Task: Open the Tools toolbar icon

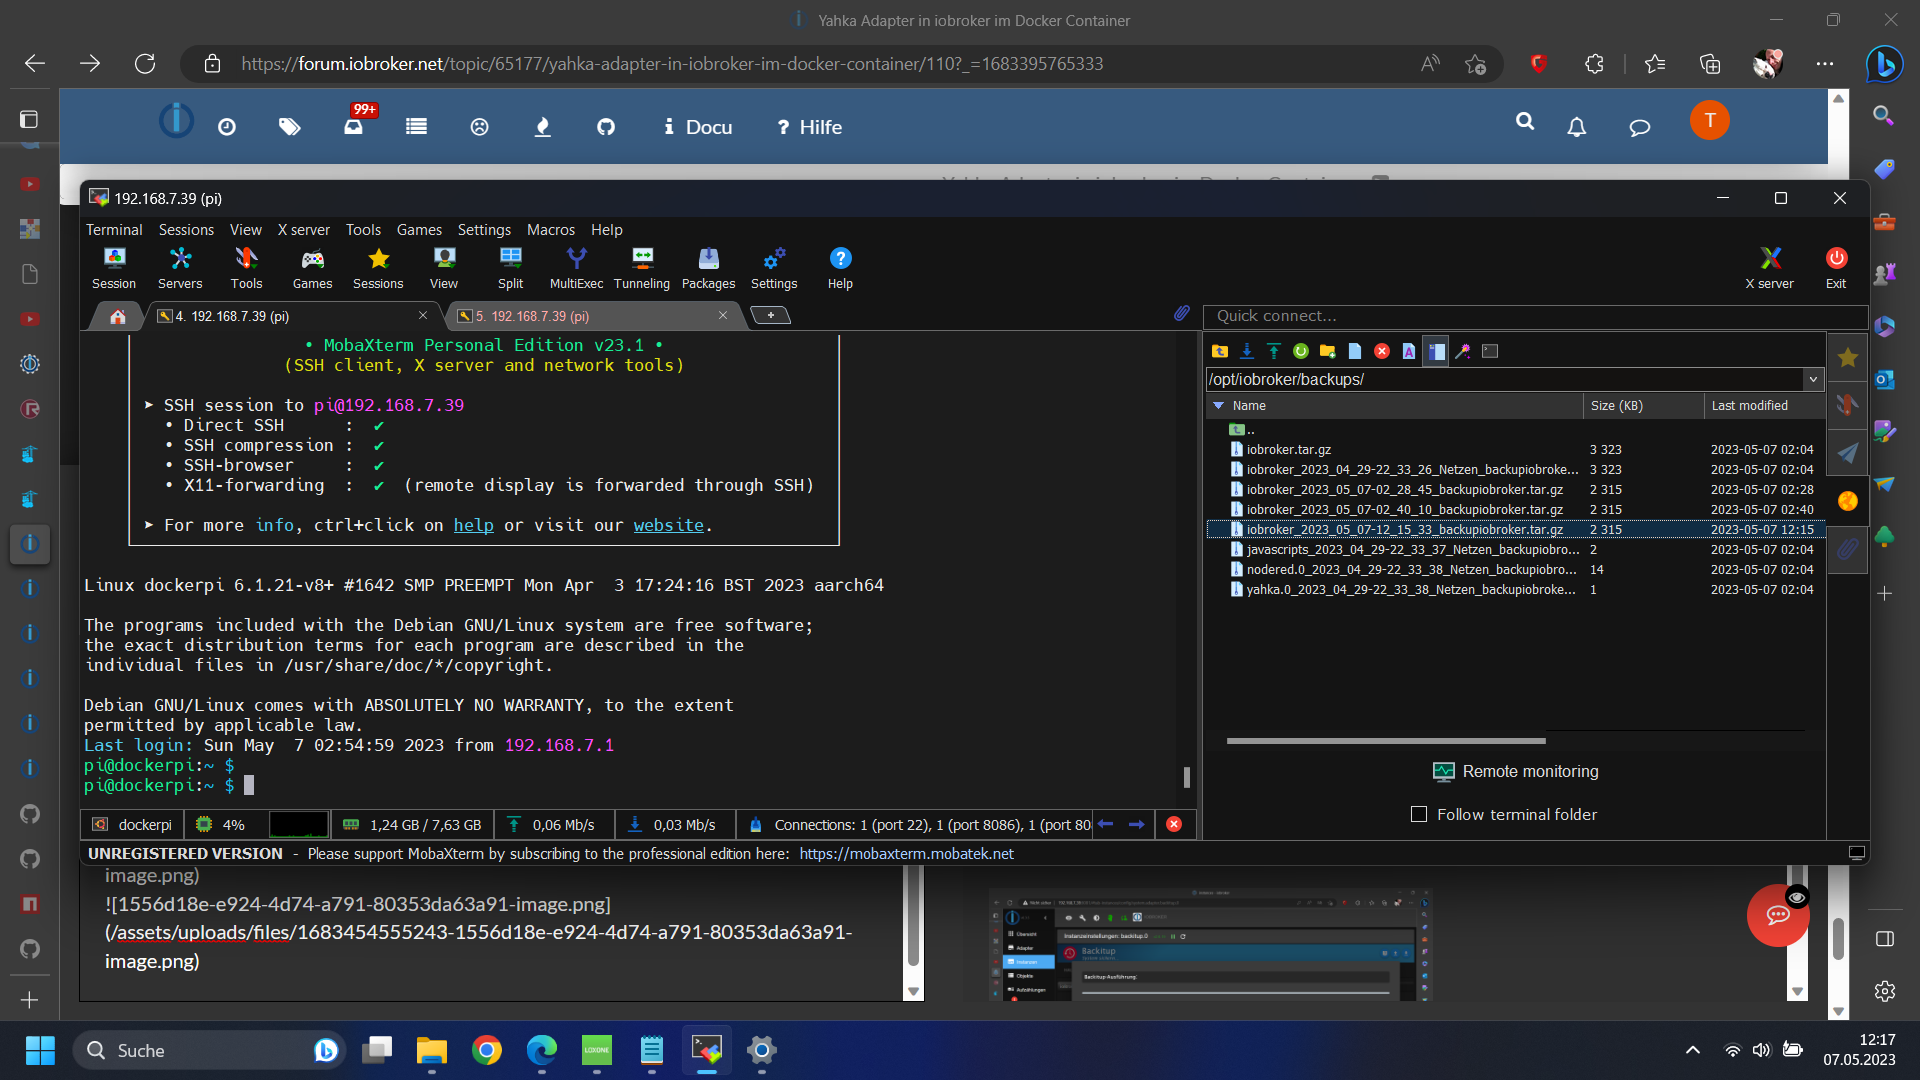Action: (246, 268)
